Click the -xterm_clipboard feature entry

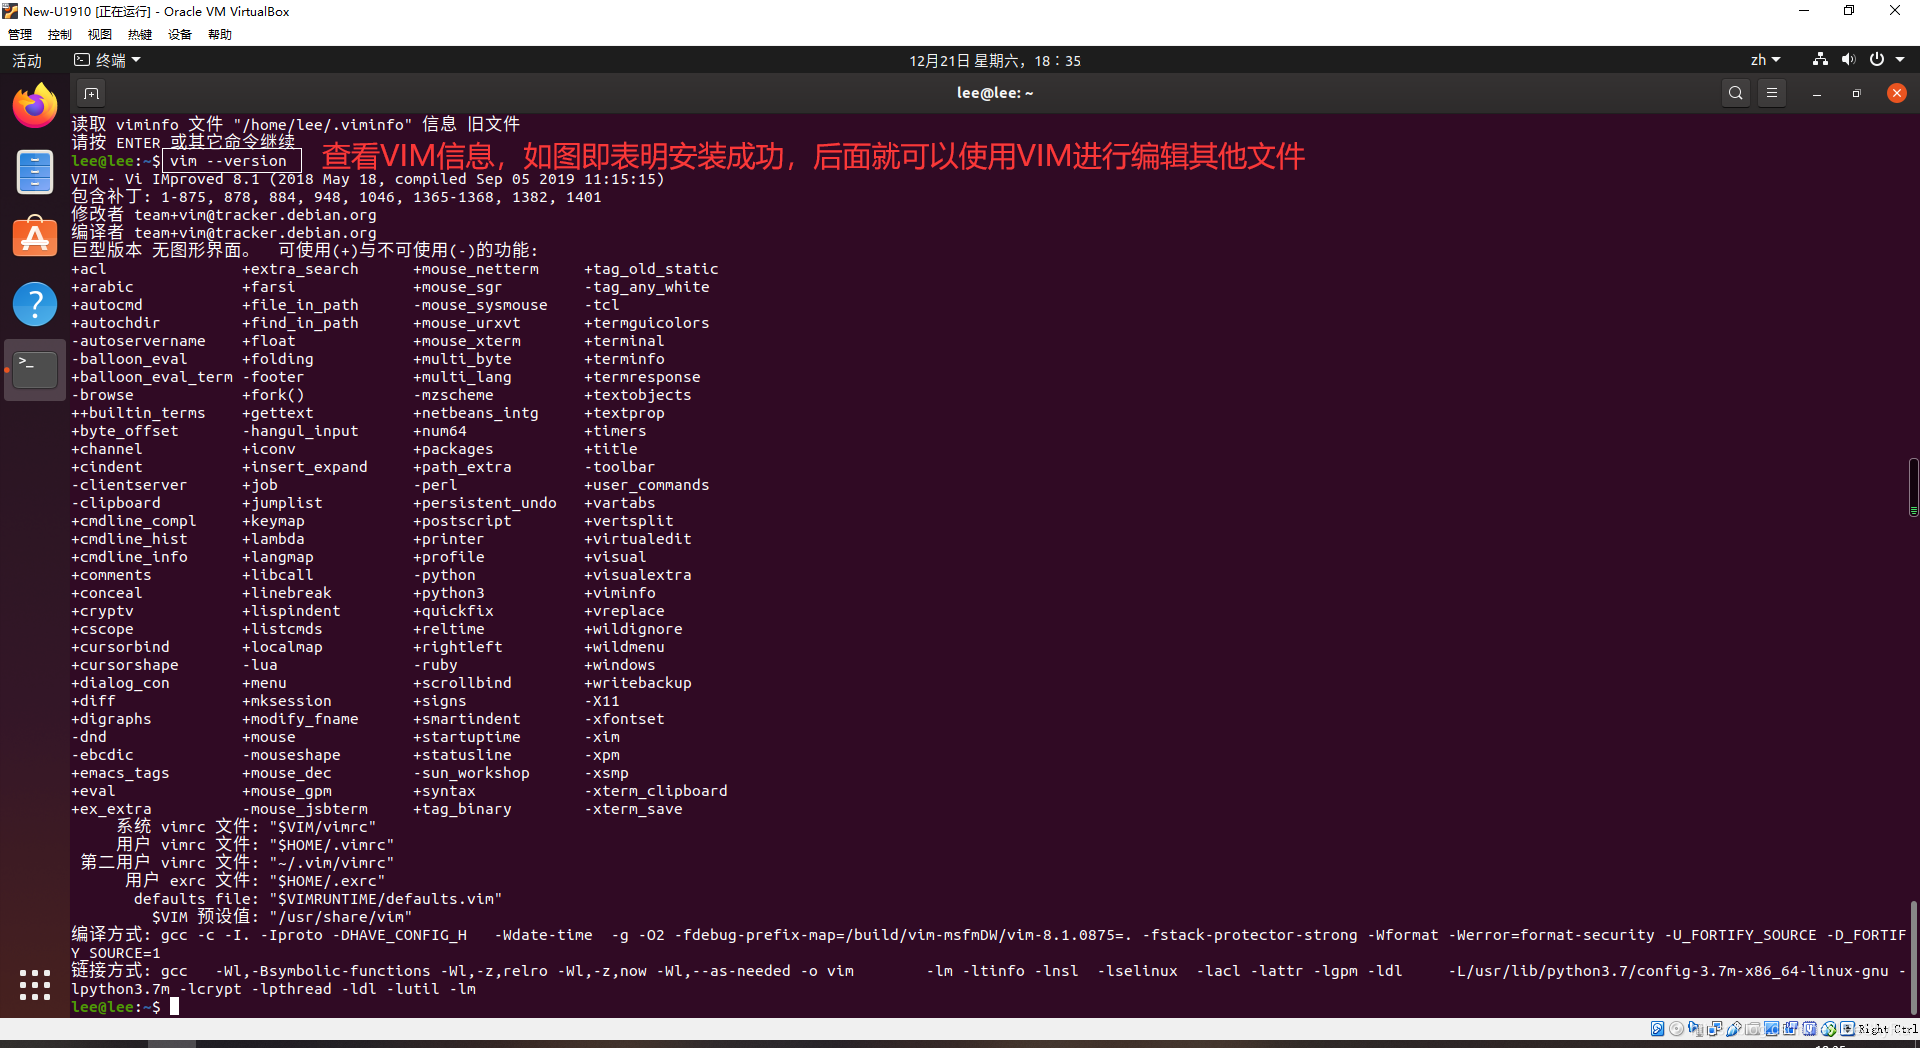(656, 791)
